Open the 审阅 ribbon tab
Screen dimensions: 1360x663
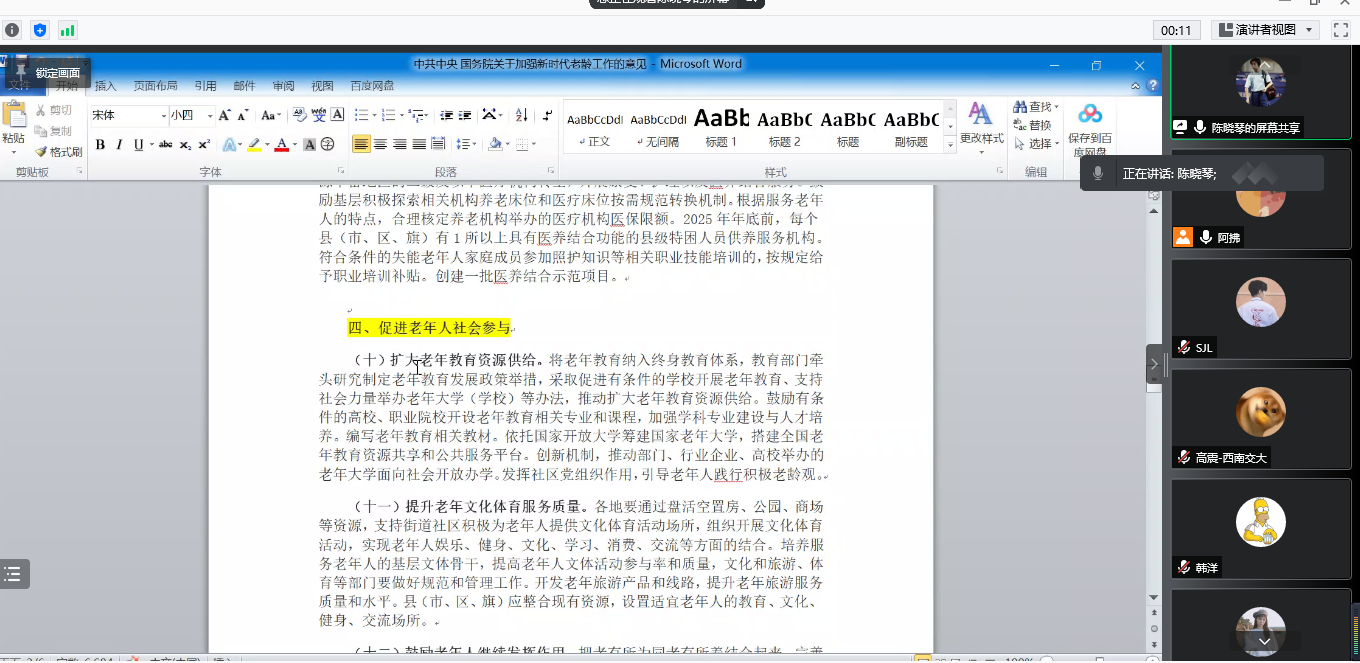click(283, 86)
